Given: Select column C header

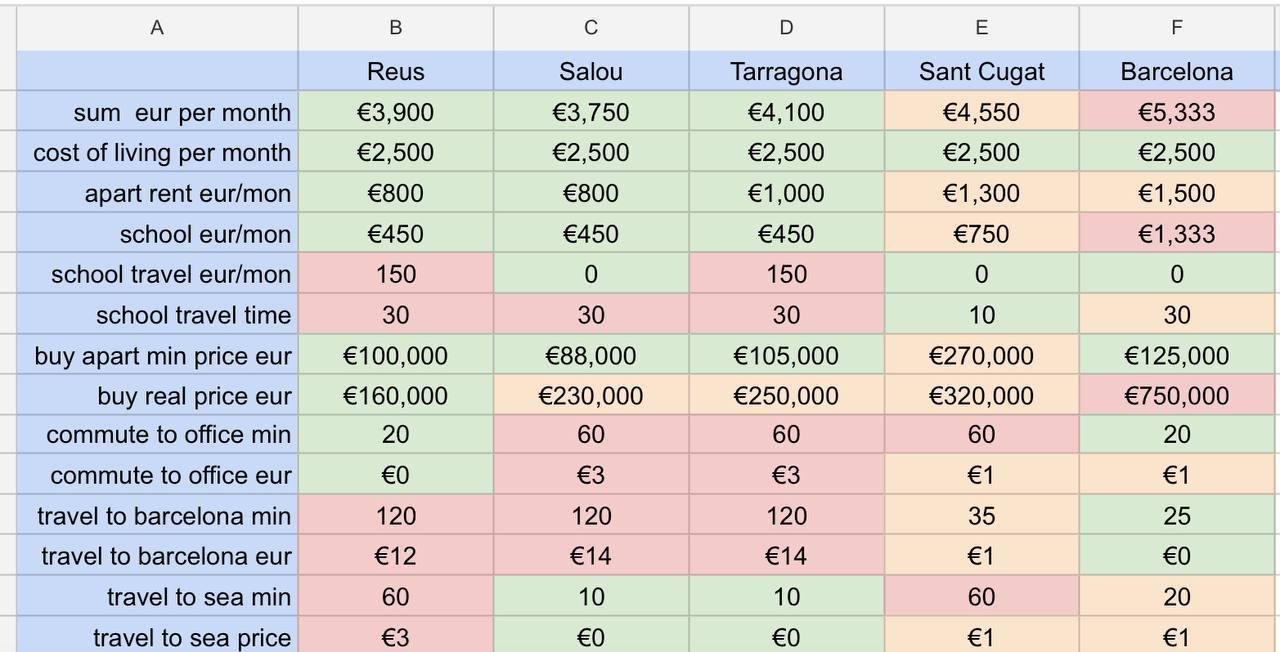Looking at the screenshot, I should 591,28.
